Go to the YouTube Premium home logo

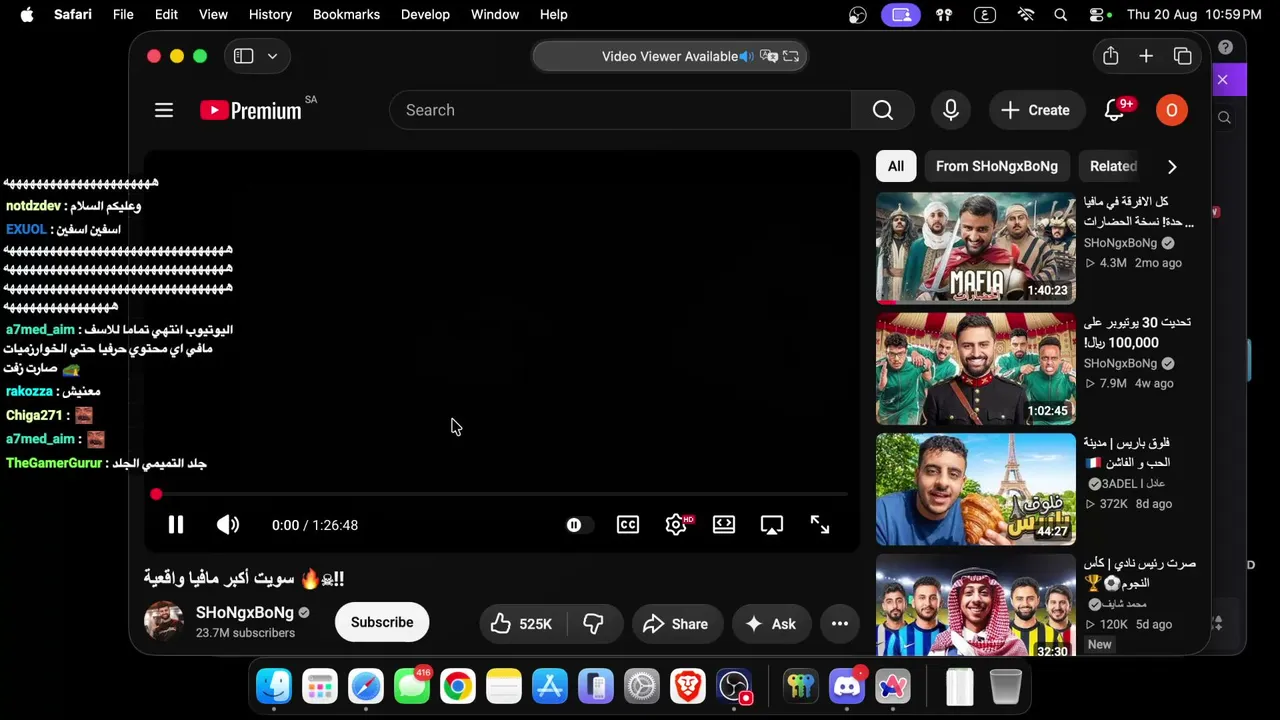251,110
